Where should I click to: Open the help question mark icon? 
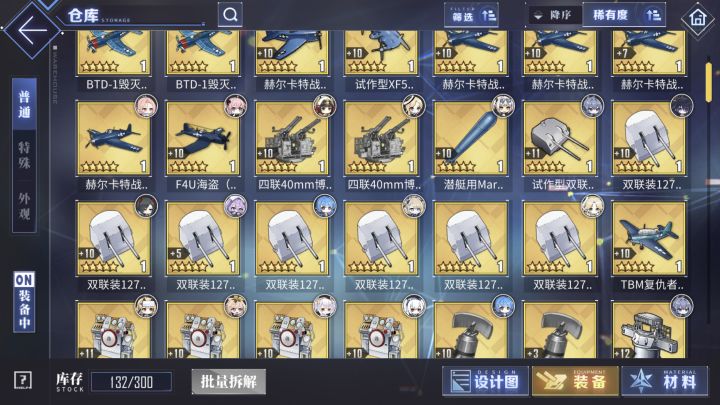tap(22, 380)
